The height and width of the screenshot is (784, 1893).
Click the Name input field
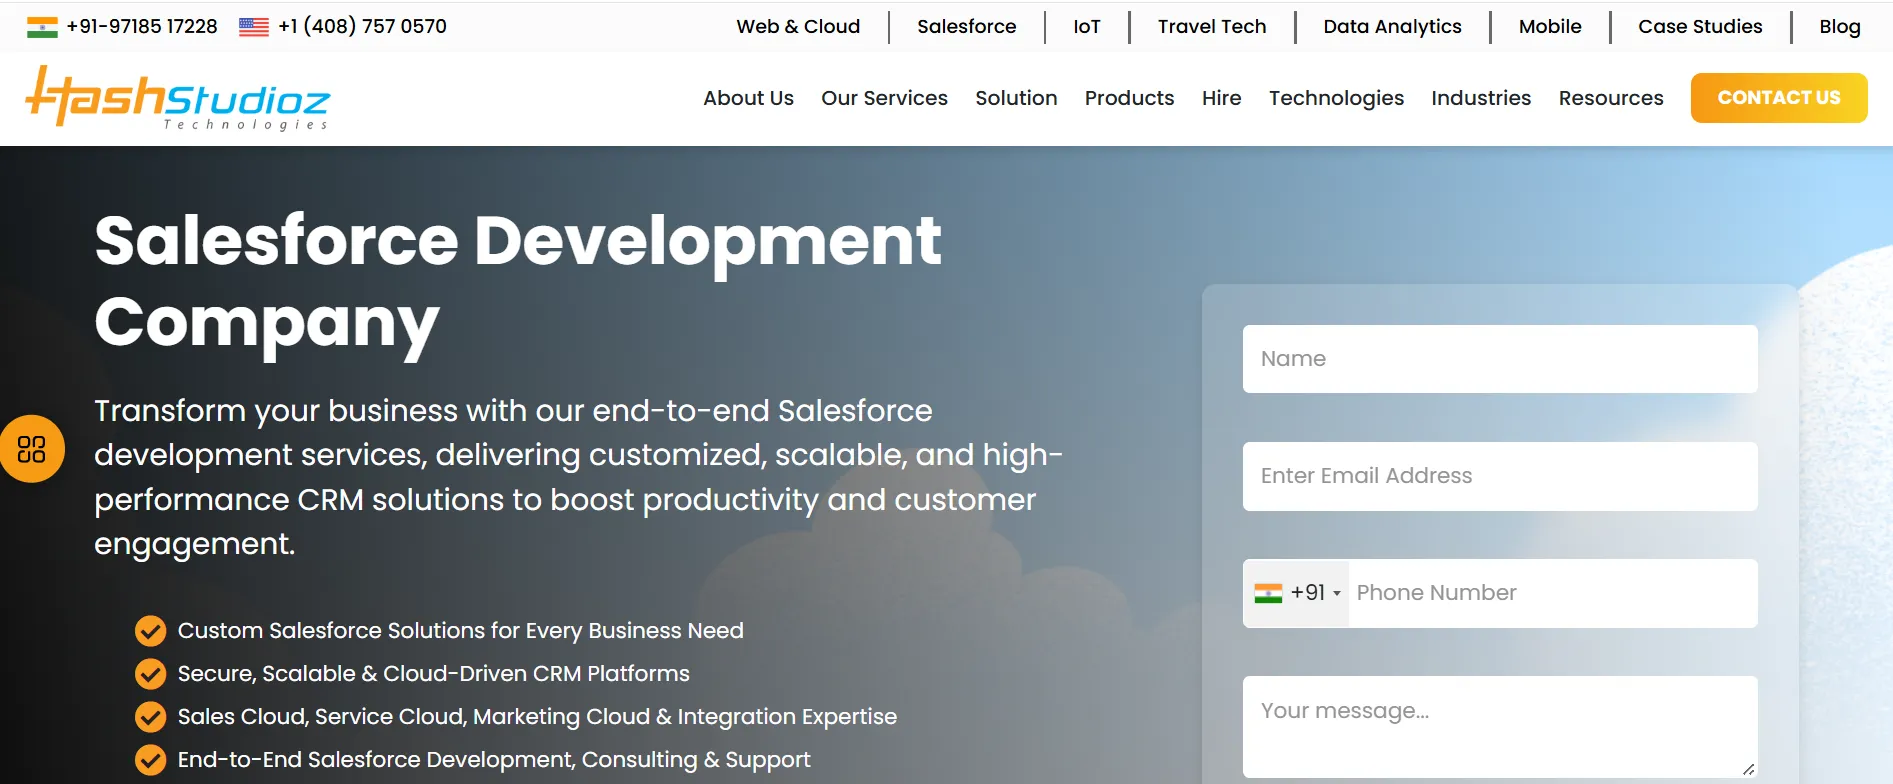coord(1499,359)
